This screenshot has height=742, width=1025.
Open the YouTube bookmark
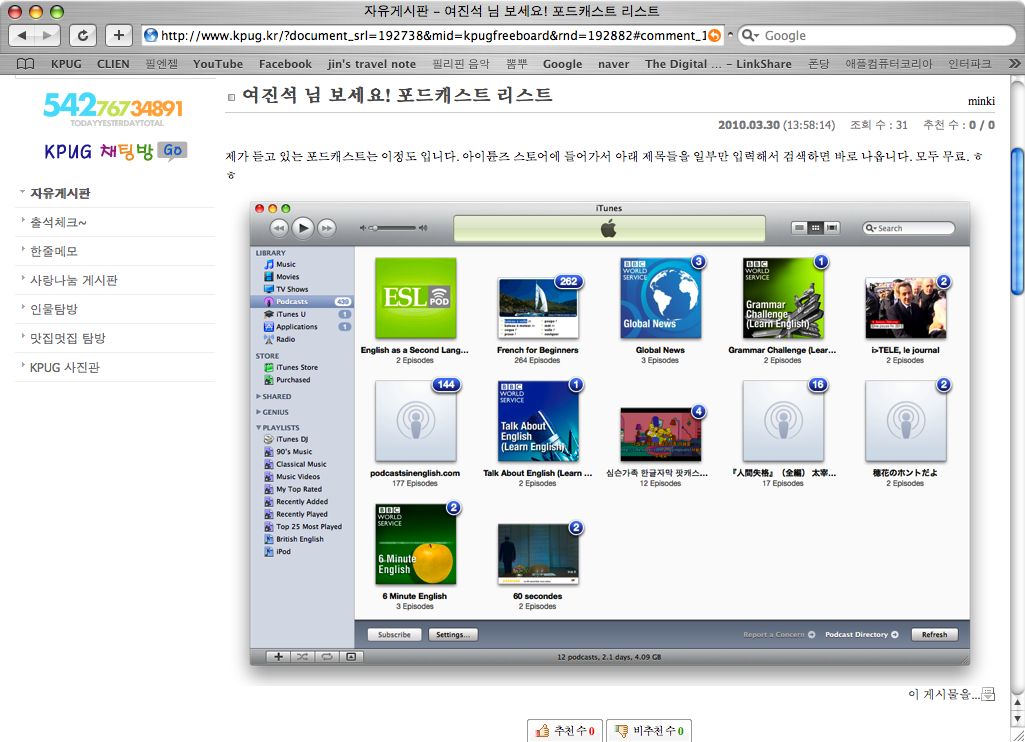218,64
